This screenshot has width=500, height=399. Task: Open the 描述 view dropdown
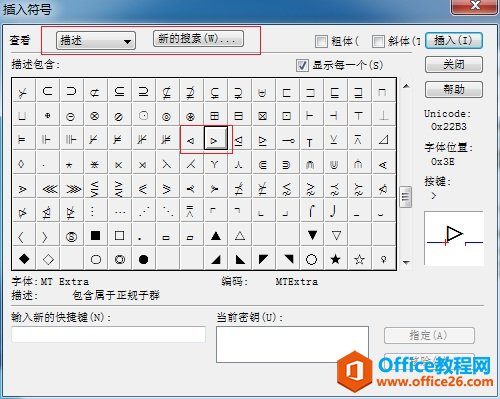[96, 41]
